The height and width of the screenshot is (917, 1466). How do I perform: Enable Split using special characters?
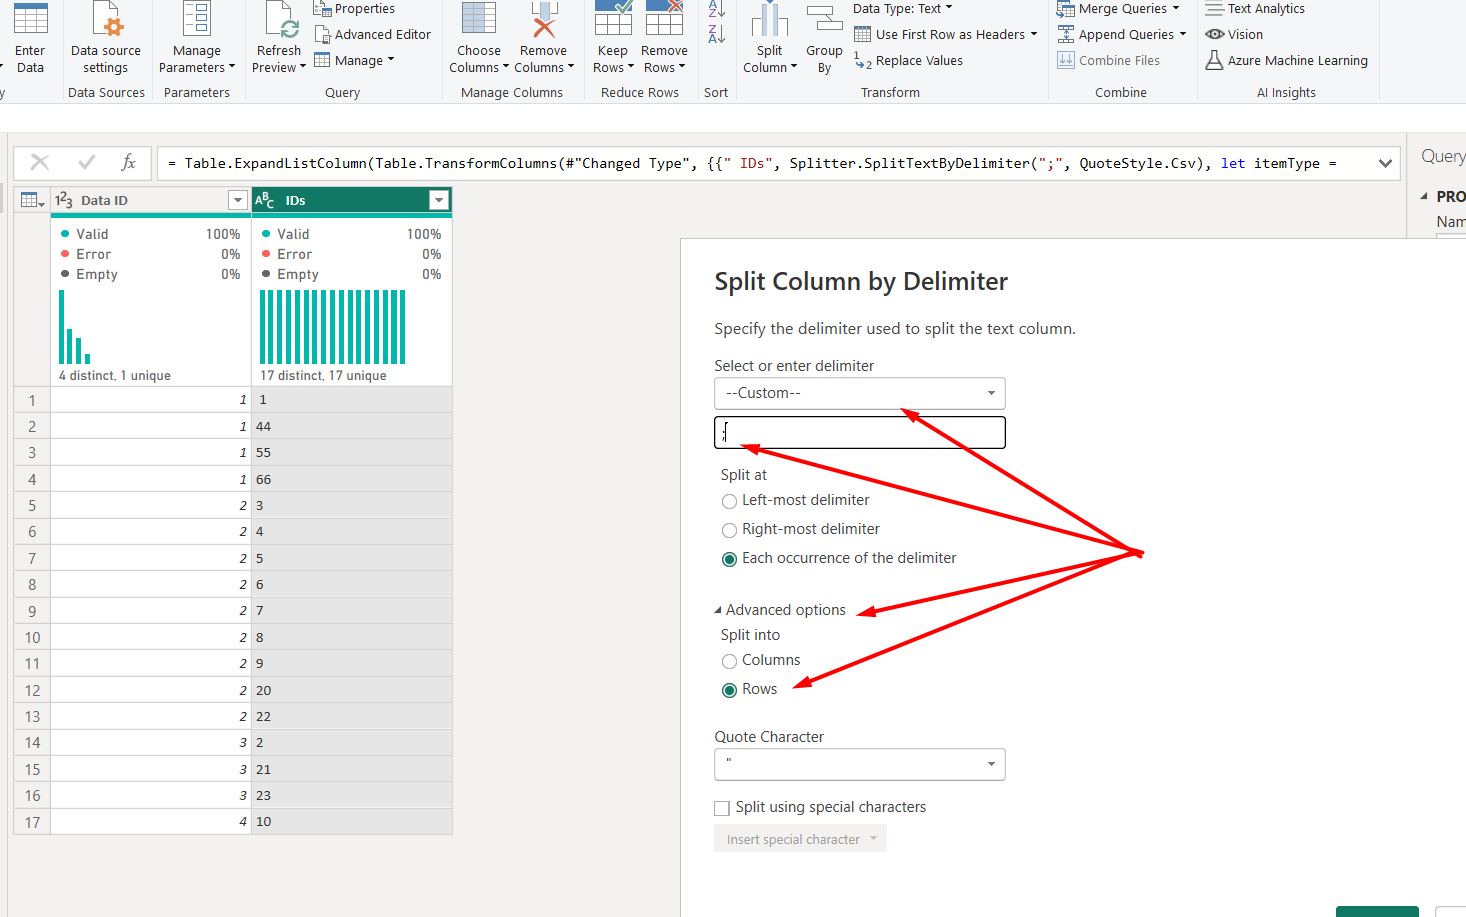[722, 808]
